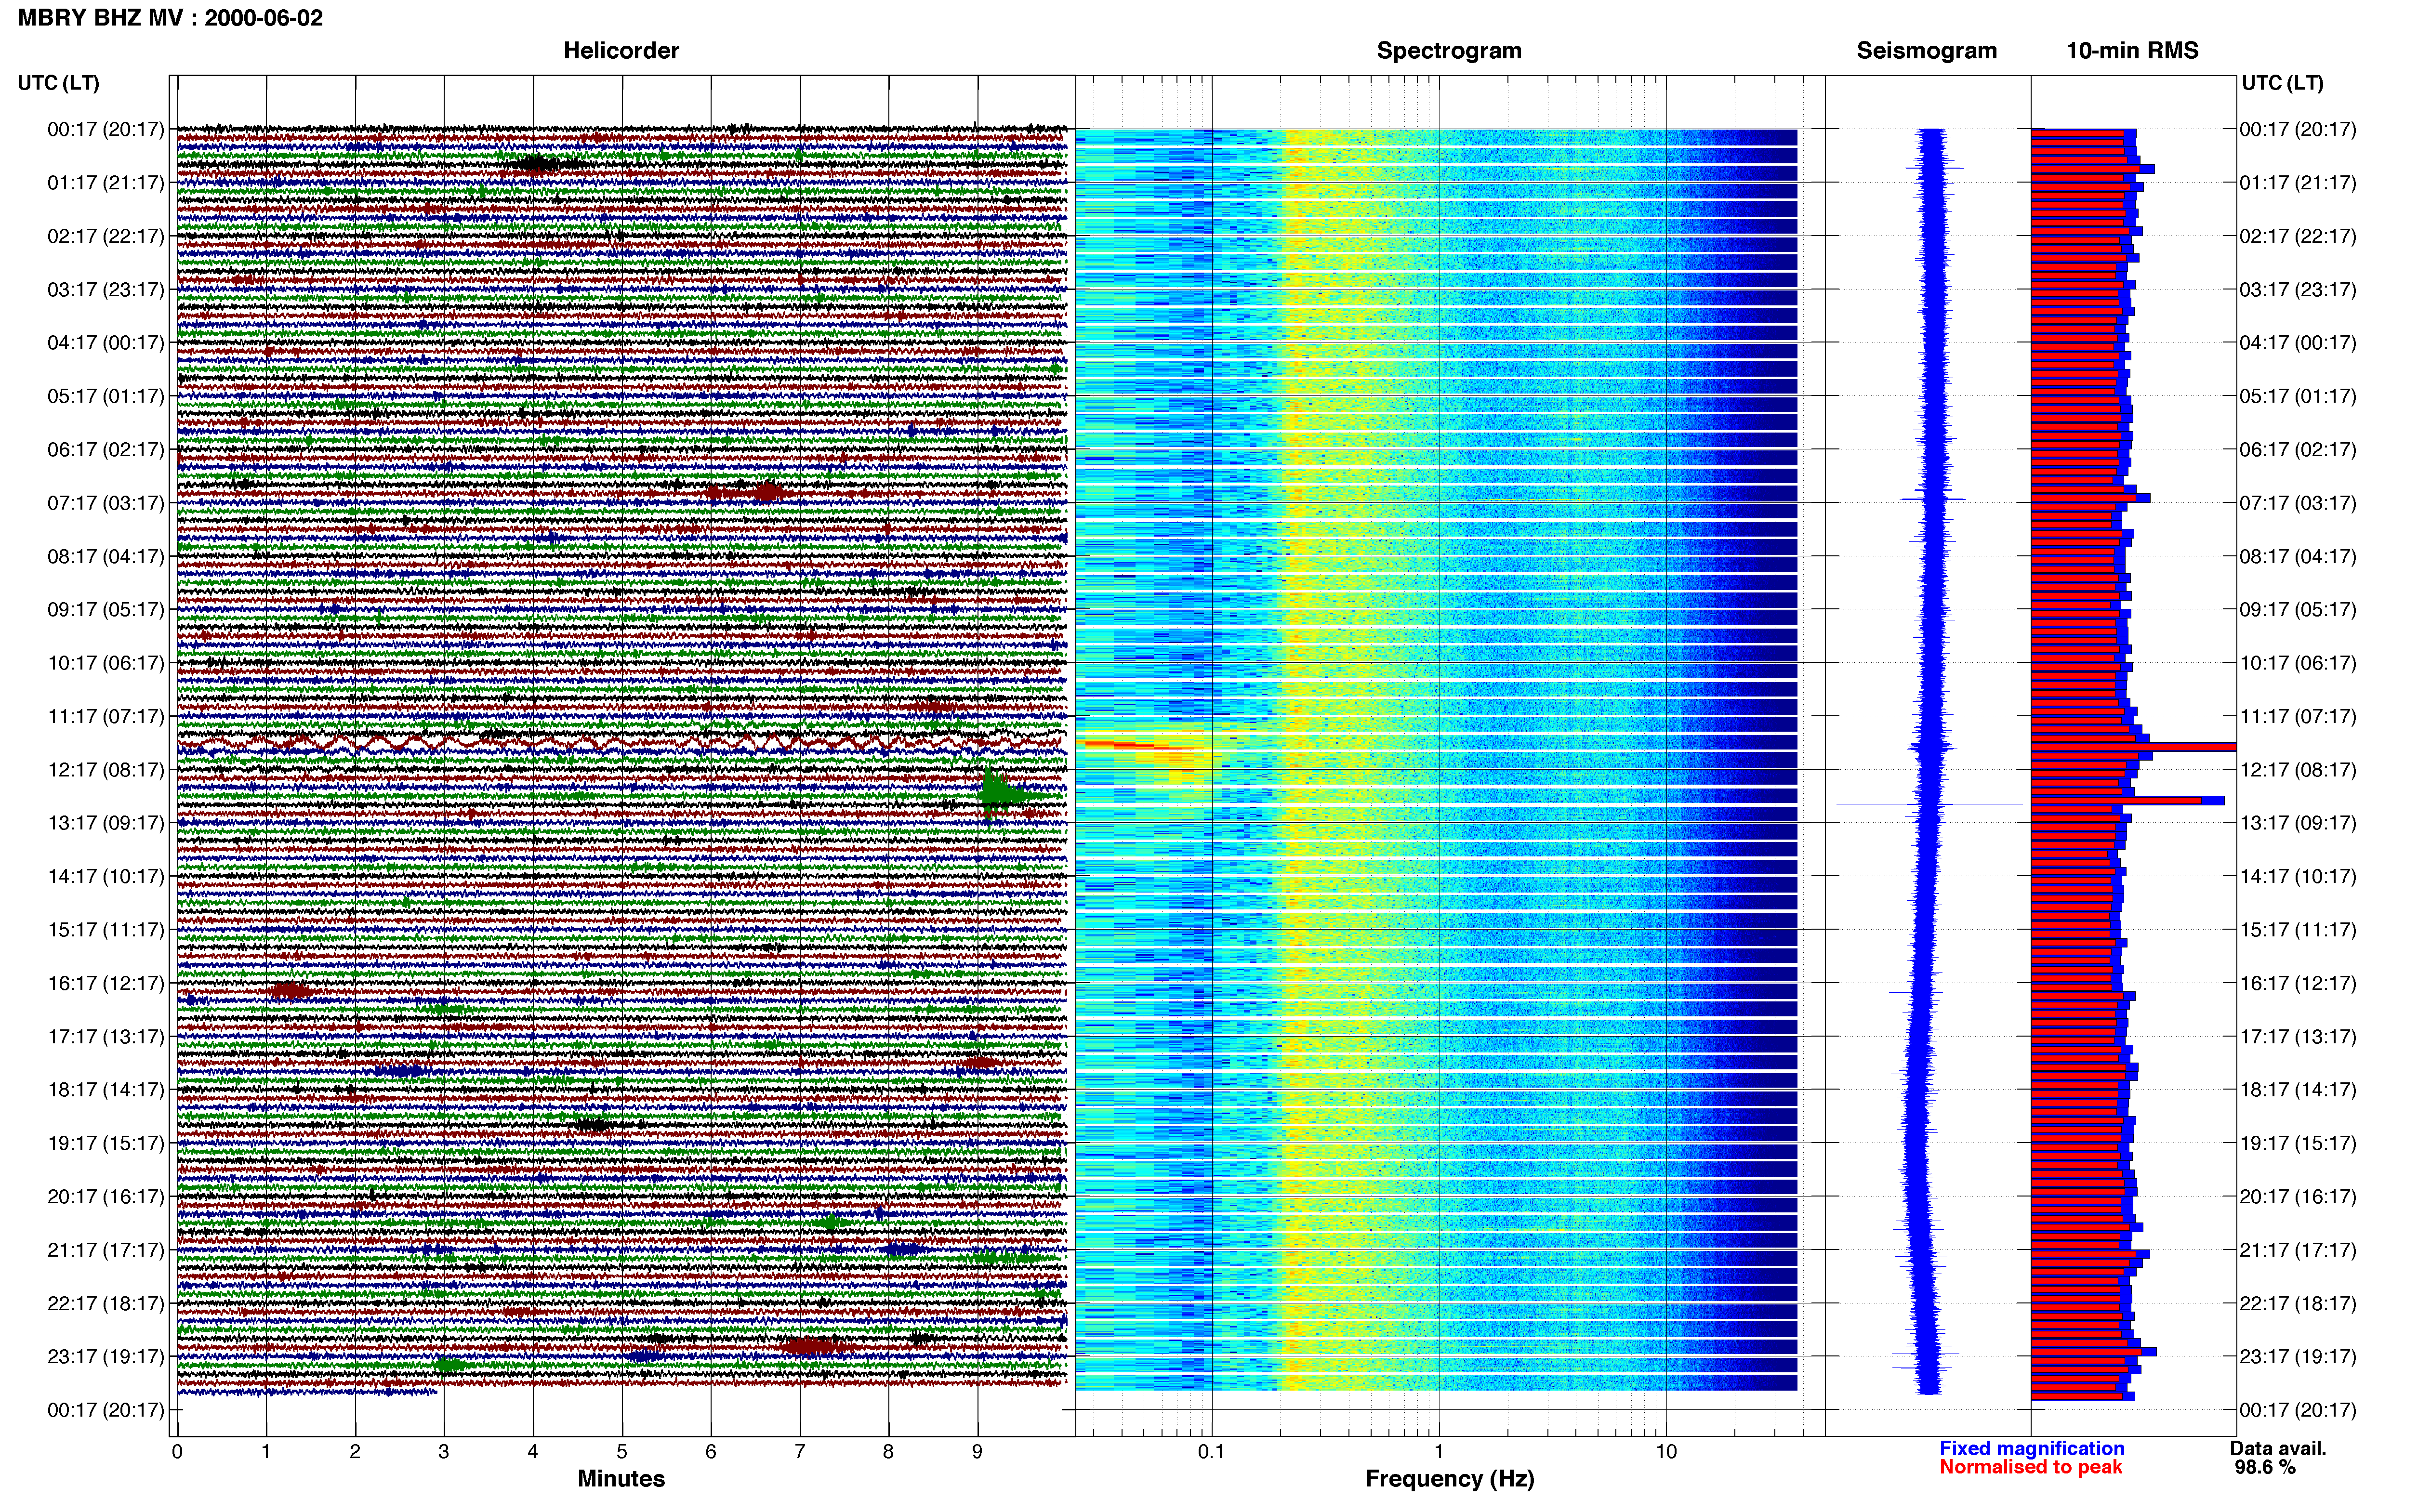Screen dimensions: 2418x1512
Task: Click the minute 9 tick label on the helicorder axis
Action: (977, 1452)
